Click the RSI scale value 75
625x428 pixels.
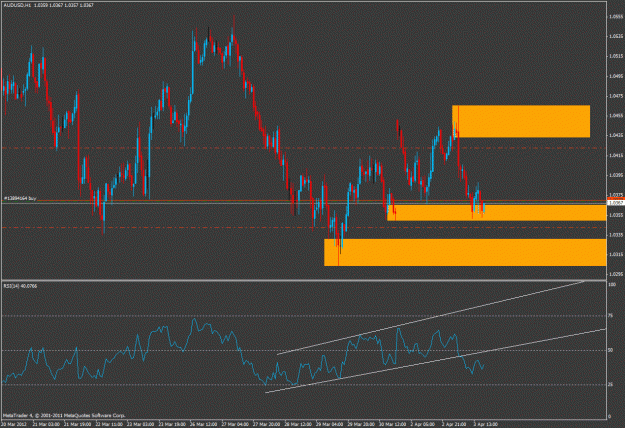pos(611,316)
